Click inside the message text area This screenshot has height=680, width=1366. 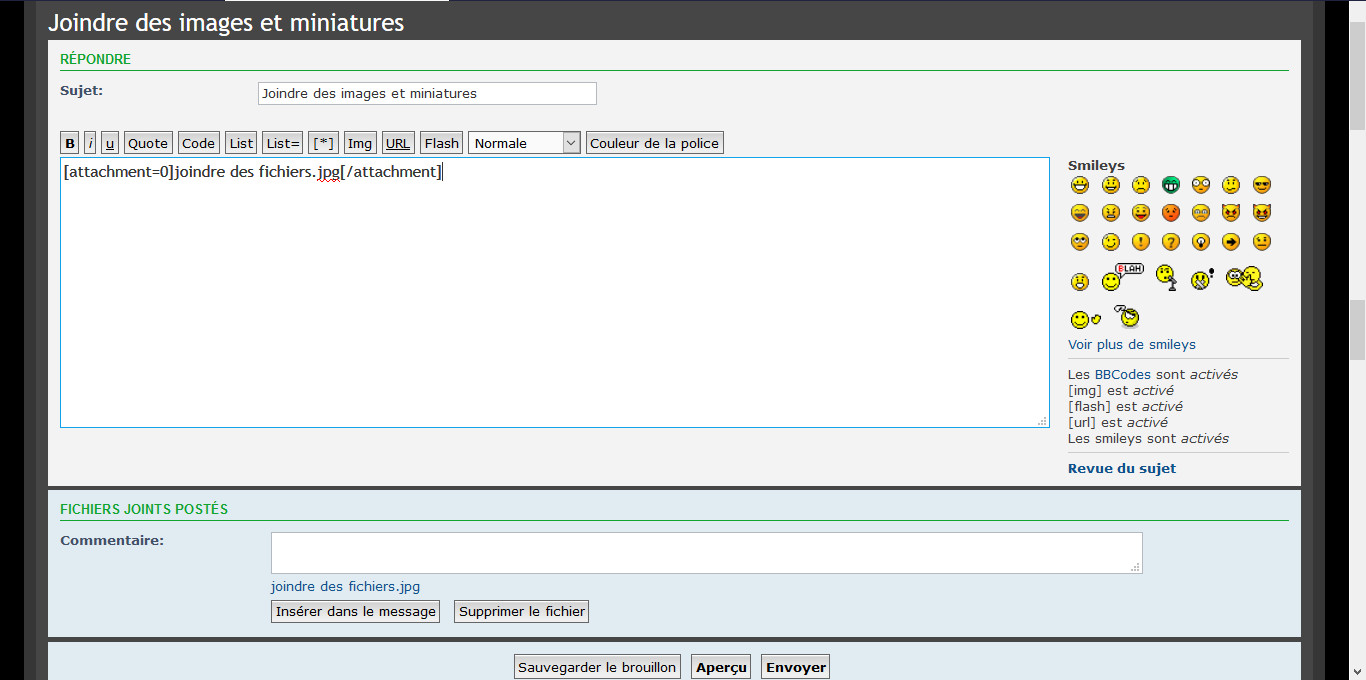554,292
